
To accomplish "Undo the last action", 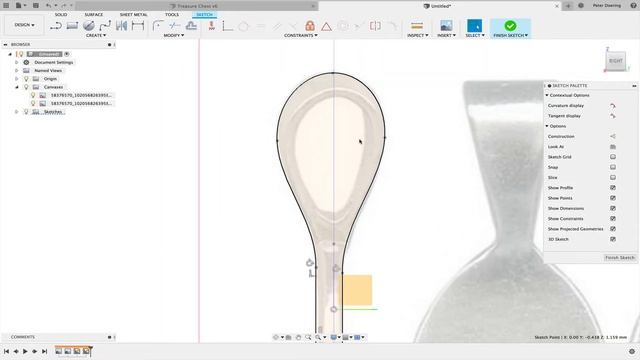I will [49, 6].
